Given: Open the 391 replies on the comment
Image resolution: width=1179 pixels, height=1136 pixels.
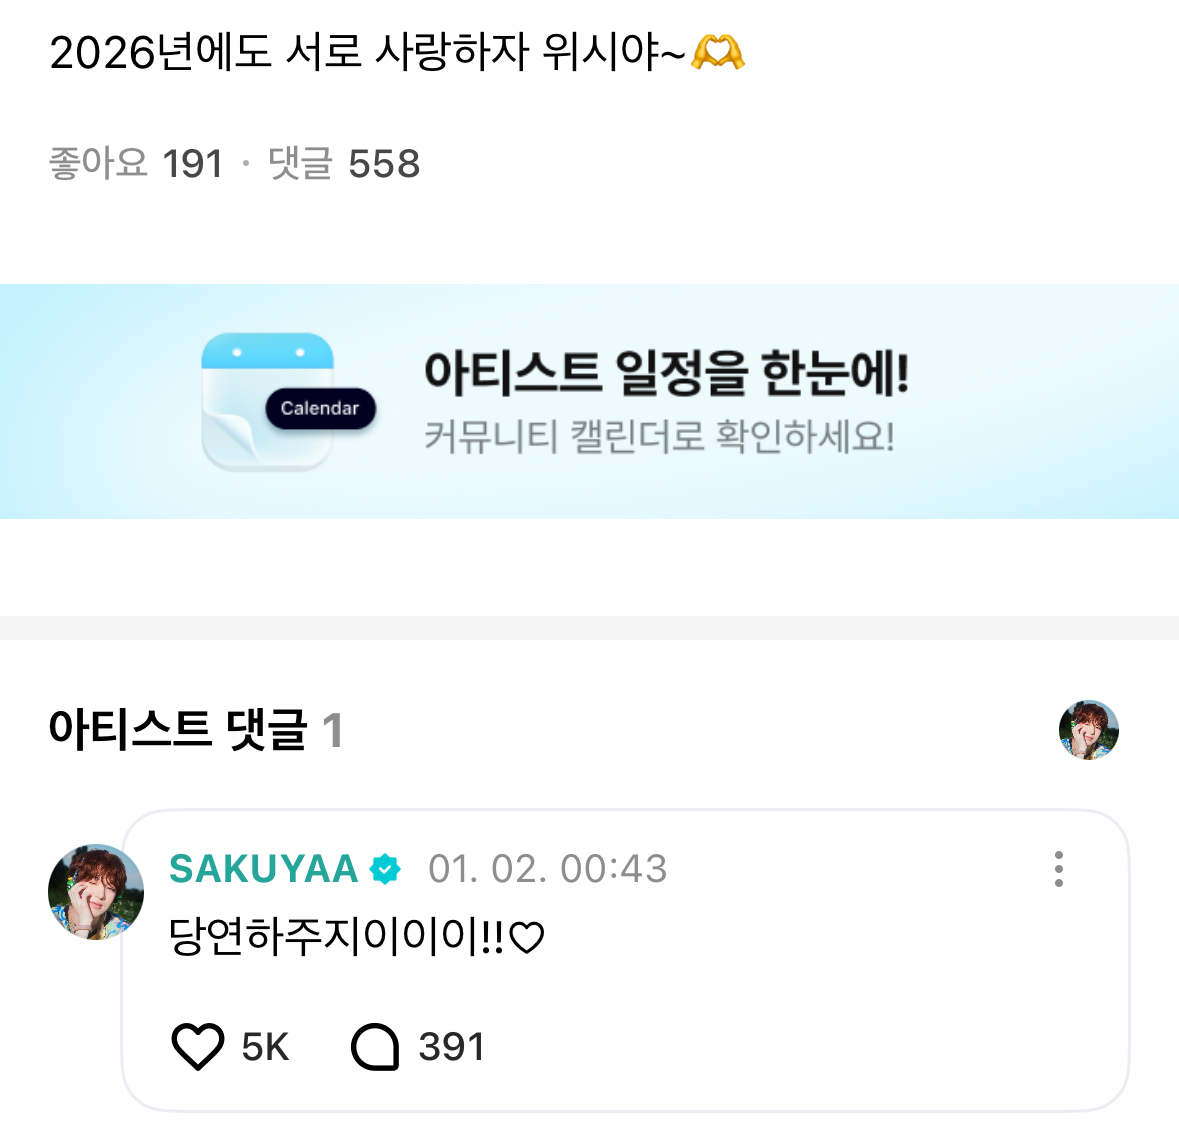Looking at the screenshot, I should (x=451, y=1047).
